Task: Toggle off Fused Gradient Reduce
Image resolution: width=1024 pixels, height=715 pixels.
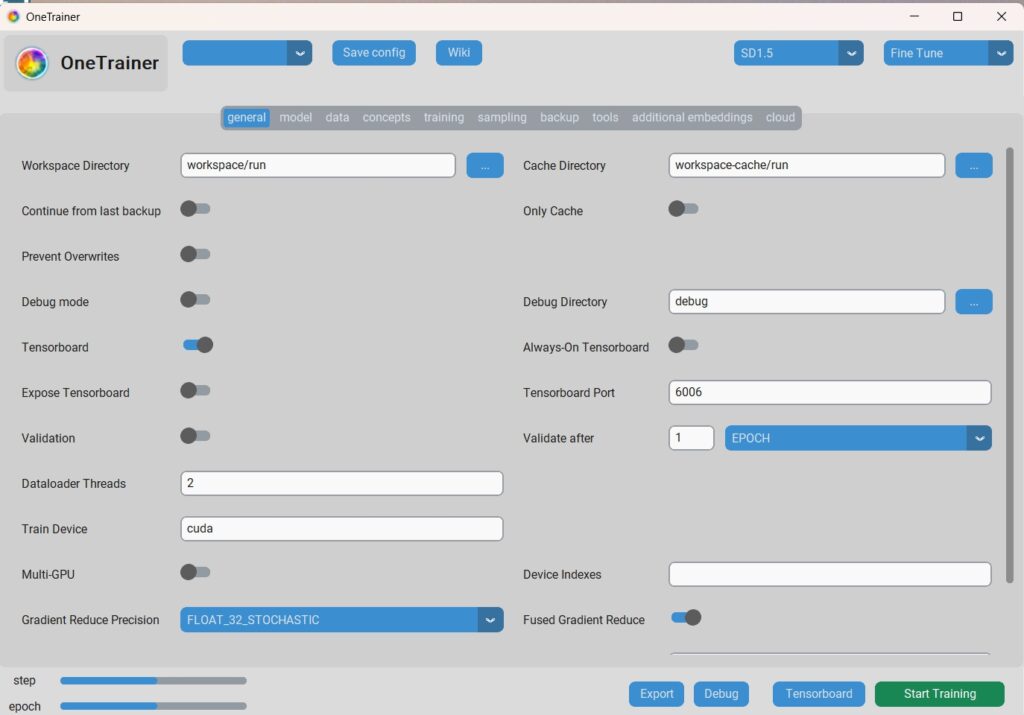Action: pyautogui.click(x=686, y=618)
